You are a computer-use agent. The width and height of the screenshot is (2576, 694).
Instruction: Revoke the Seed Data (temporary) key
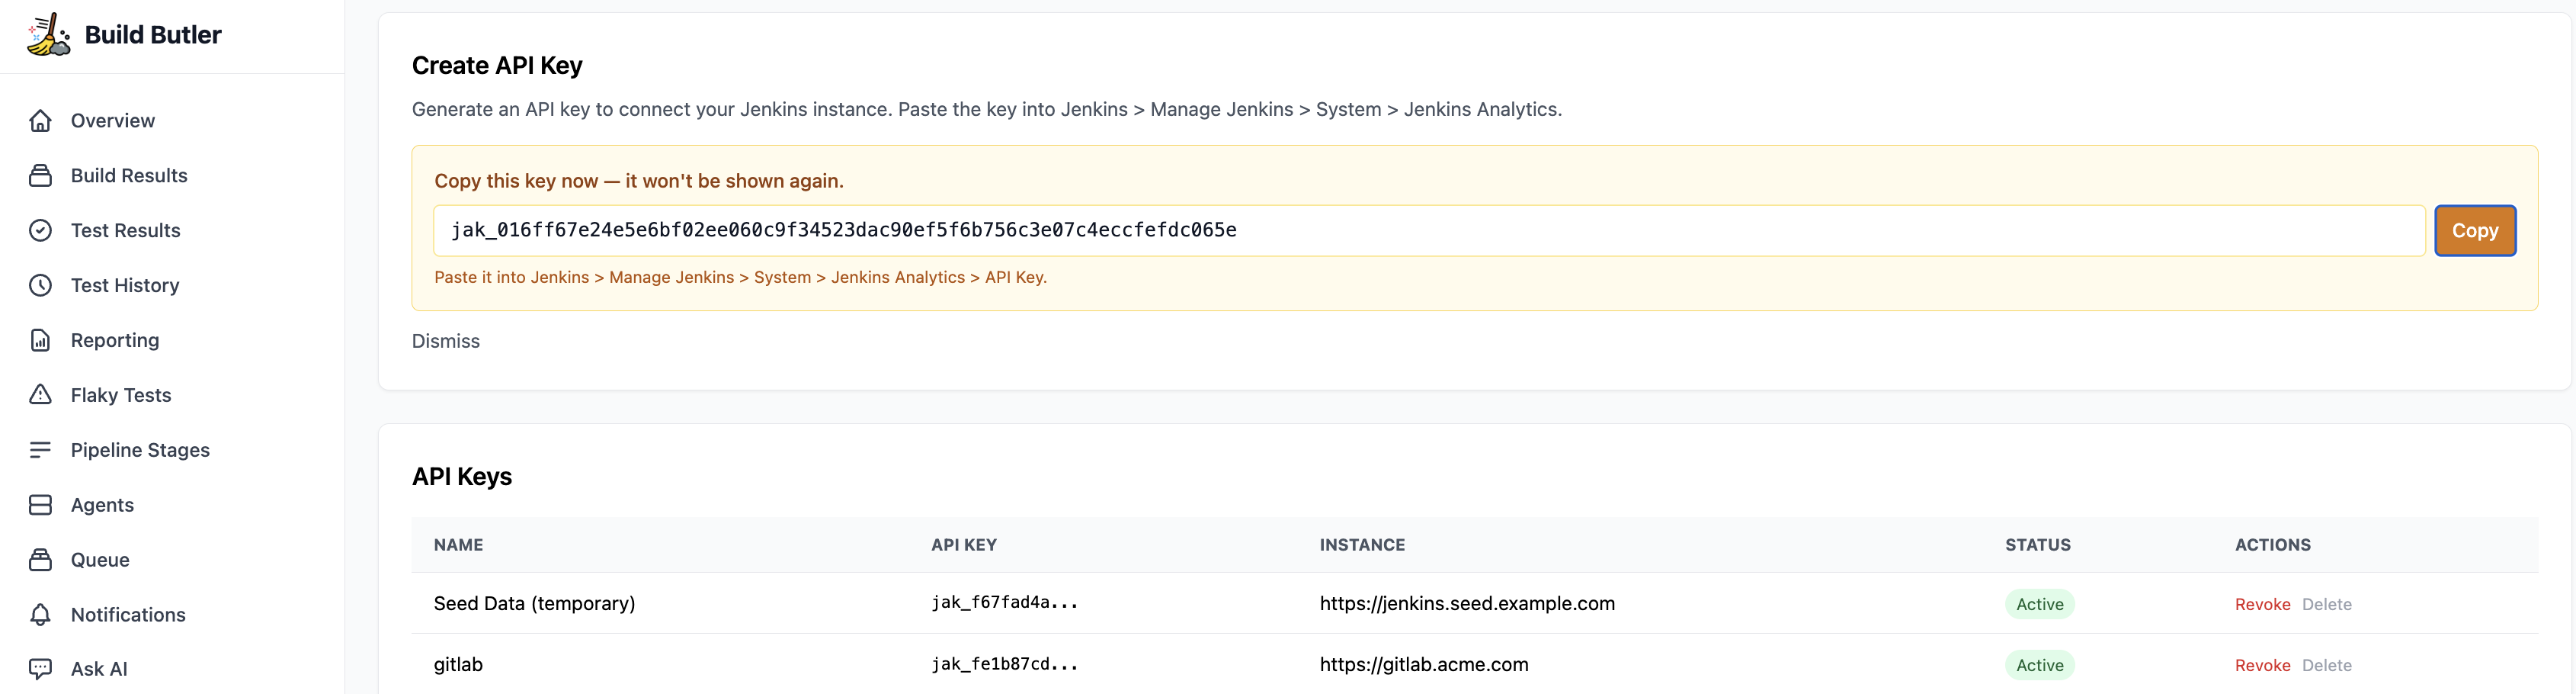[x=2262, y=605]
